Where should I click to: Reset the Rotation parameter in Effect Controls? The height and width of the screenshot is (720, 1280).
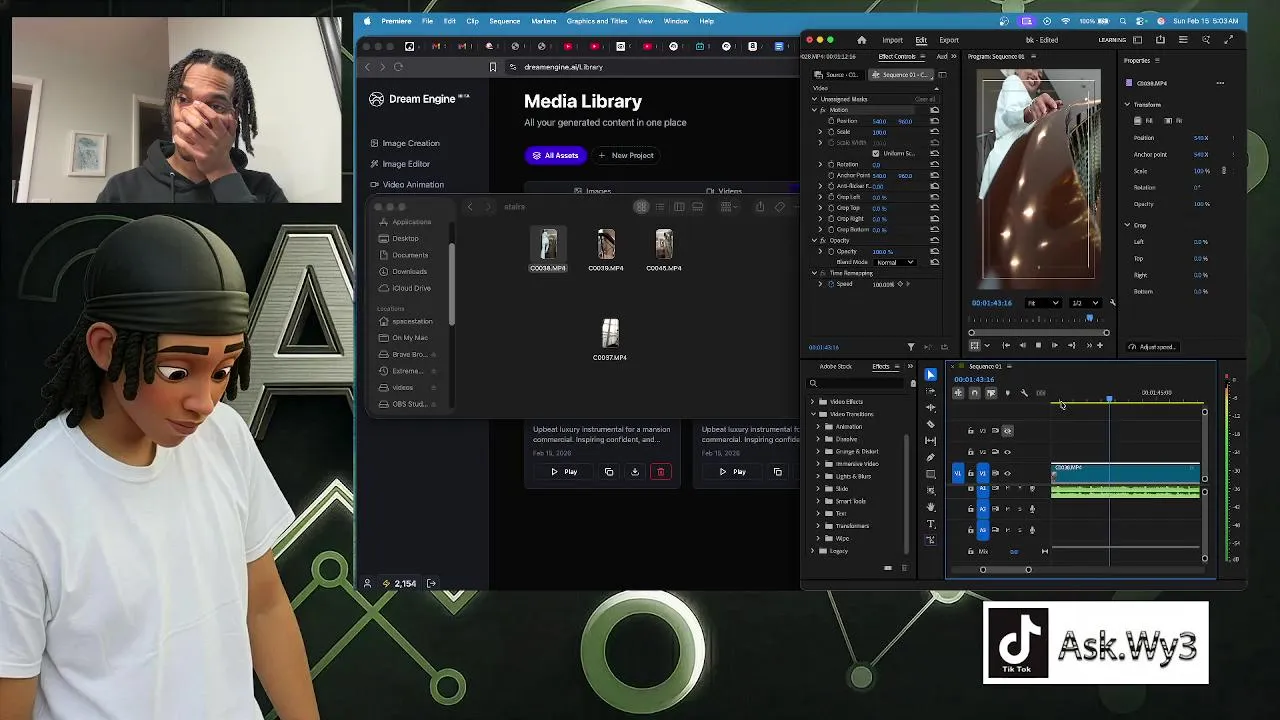tap(934, 164)
